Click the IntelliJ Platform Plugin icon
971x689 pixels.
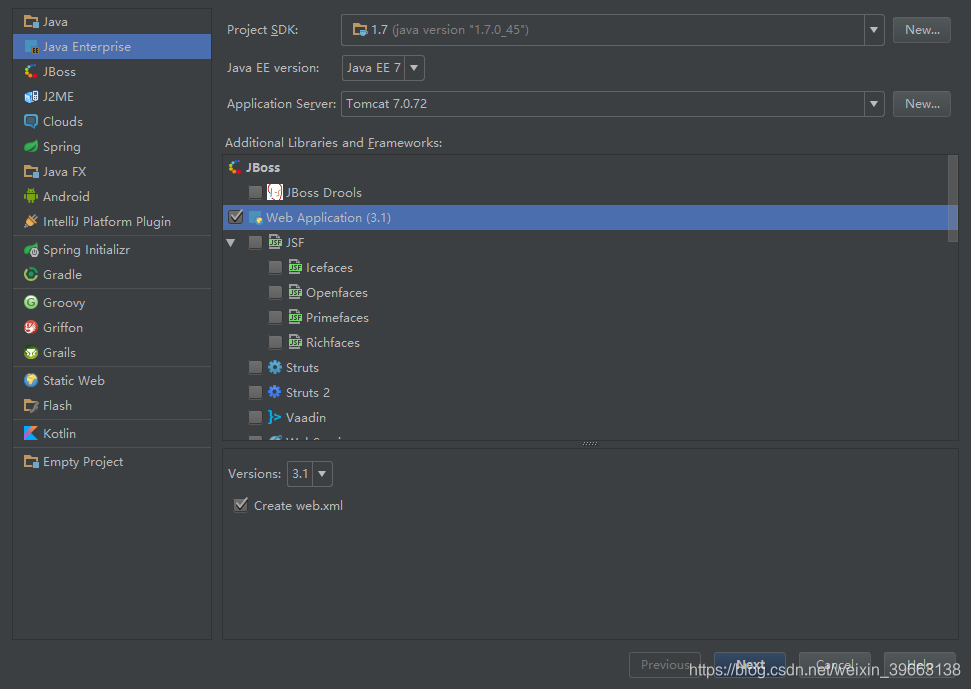(31, 222)
